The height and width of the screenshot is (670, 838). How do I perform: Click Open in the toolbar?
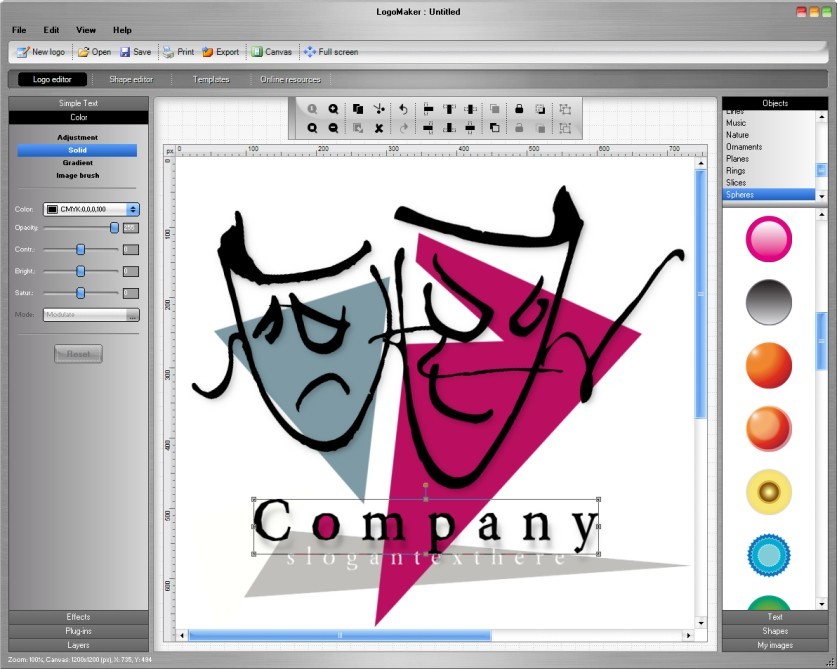coord(95,52)
